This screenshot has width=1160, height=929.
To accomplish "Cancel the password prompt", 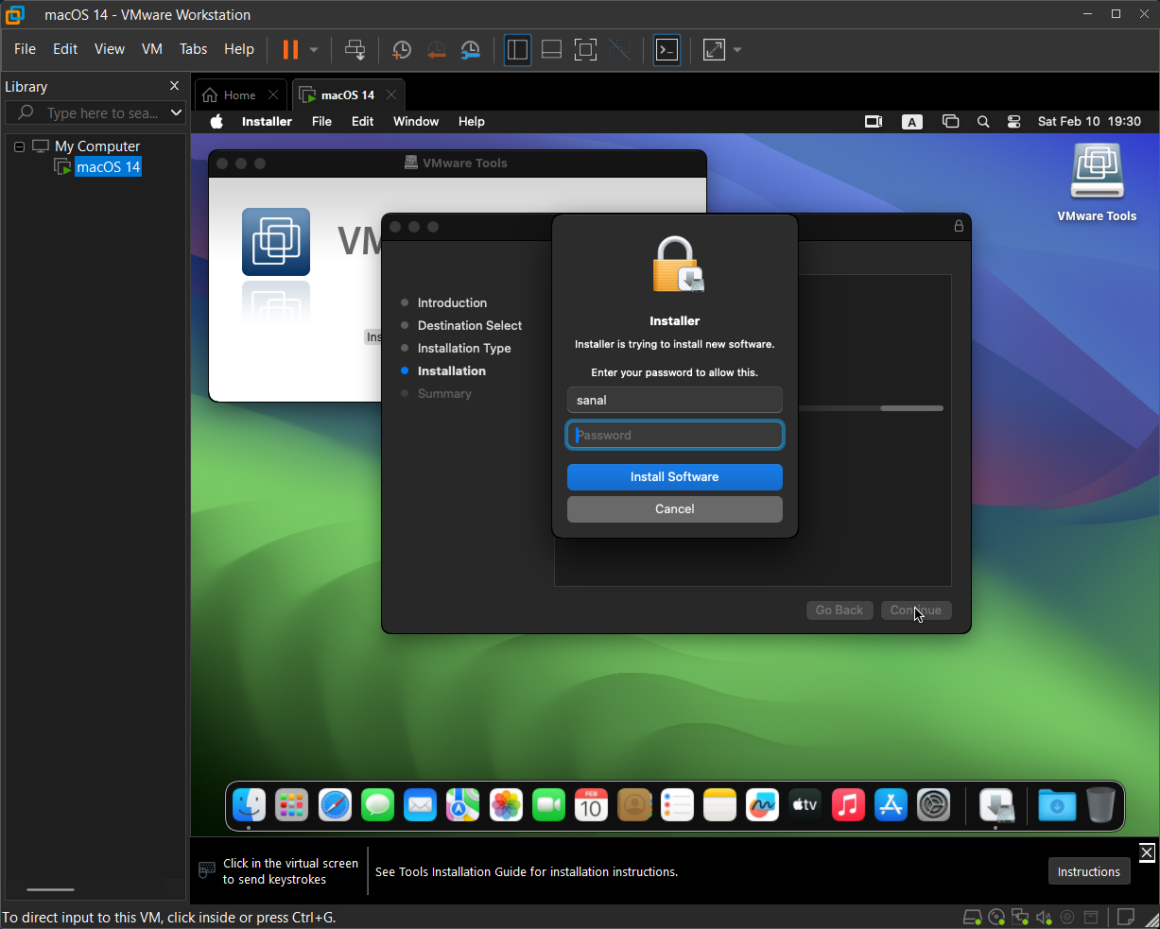I will click(675, 509).
